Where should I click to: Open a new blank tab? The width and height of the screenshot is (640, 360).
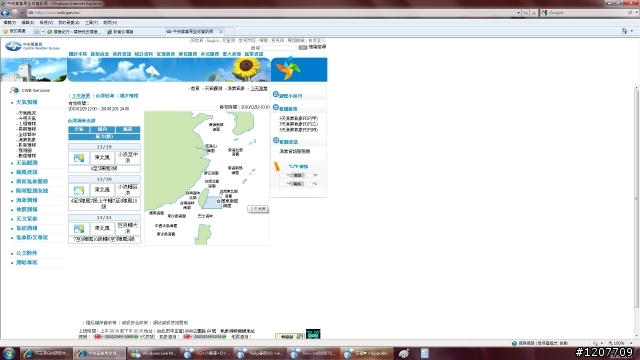[x=230, y=31]
